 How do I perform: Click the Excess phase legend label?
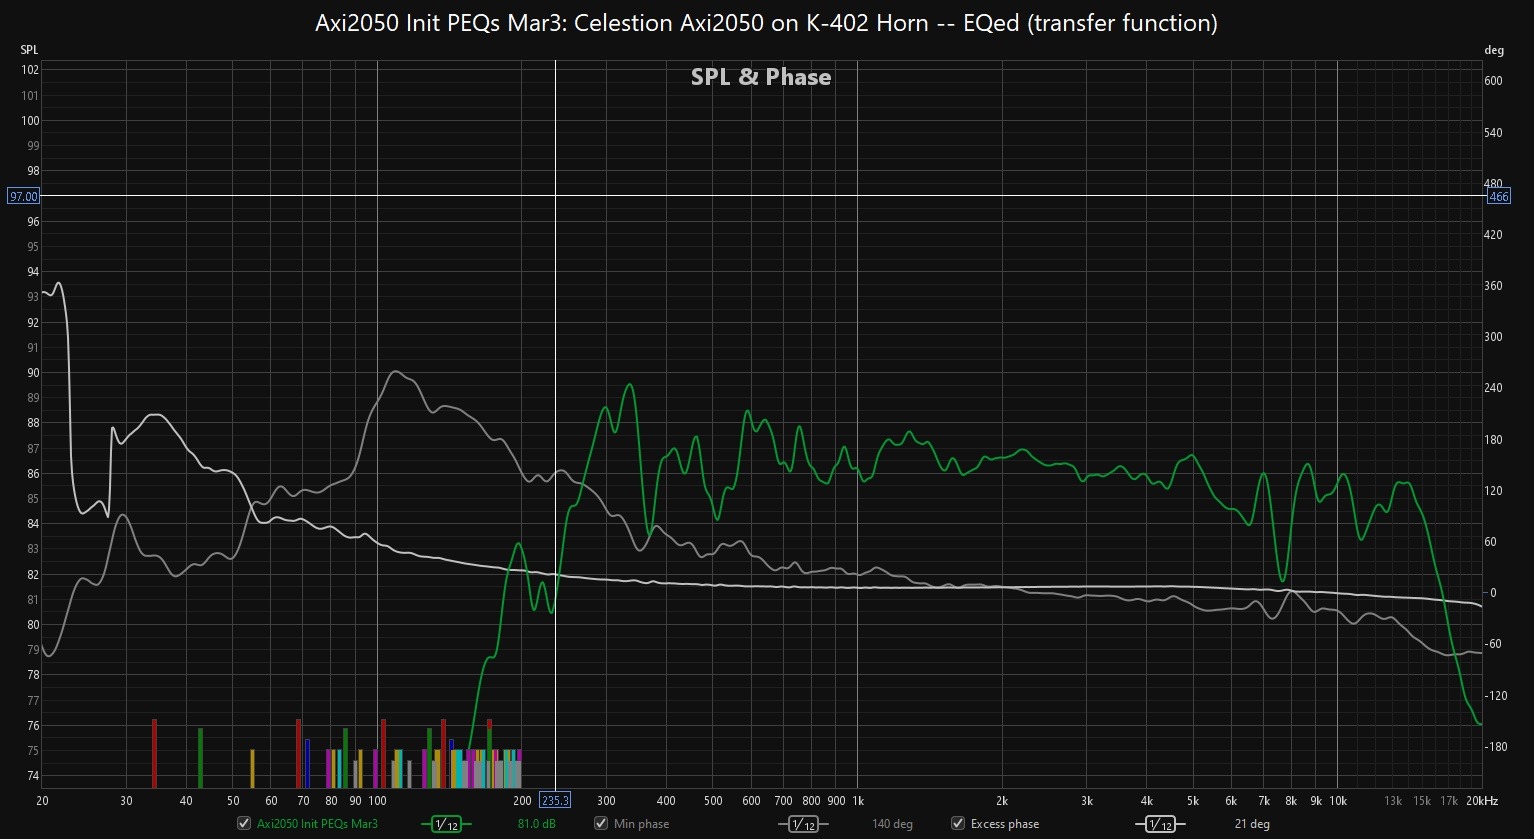click(1004, 824)
